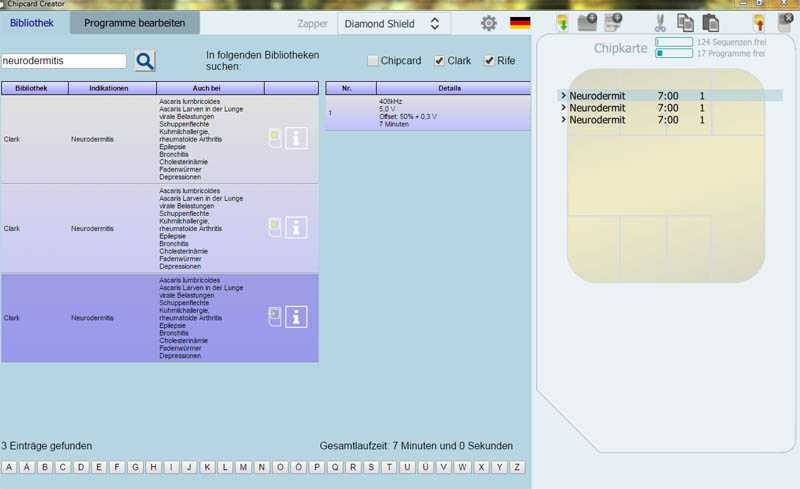
Task: Click the magnifier search icon
Action: [145, 61]
